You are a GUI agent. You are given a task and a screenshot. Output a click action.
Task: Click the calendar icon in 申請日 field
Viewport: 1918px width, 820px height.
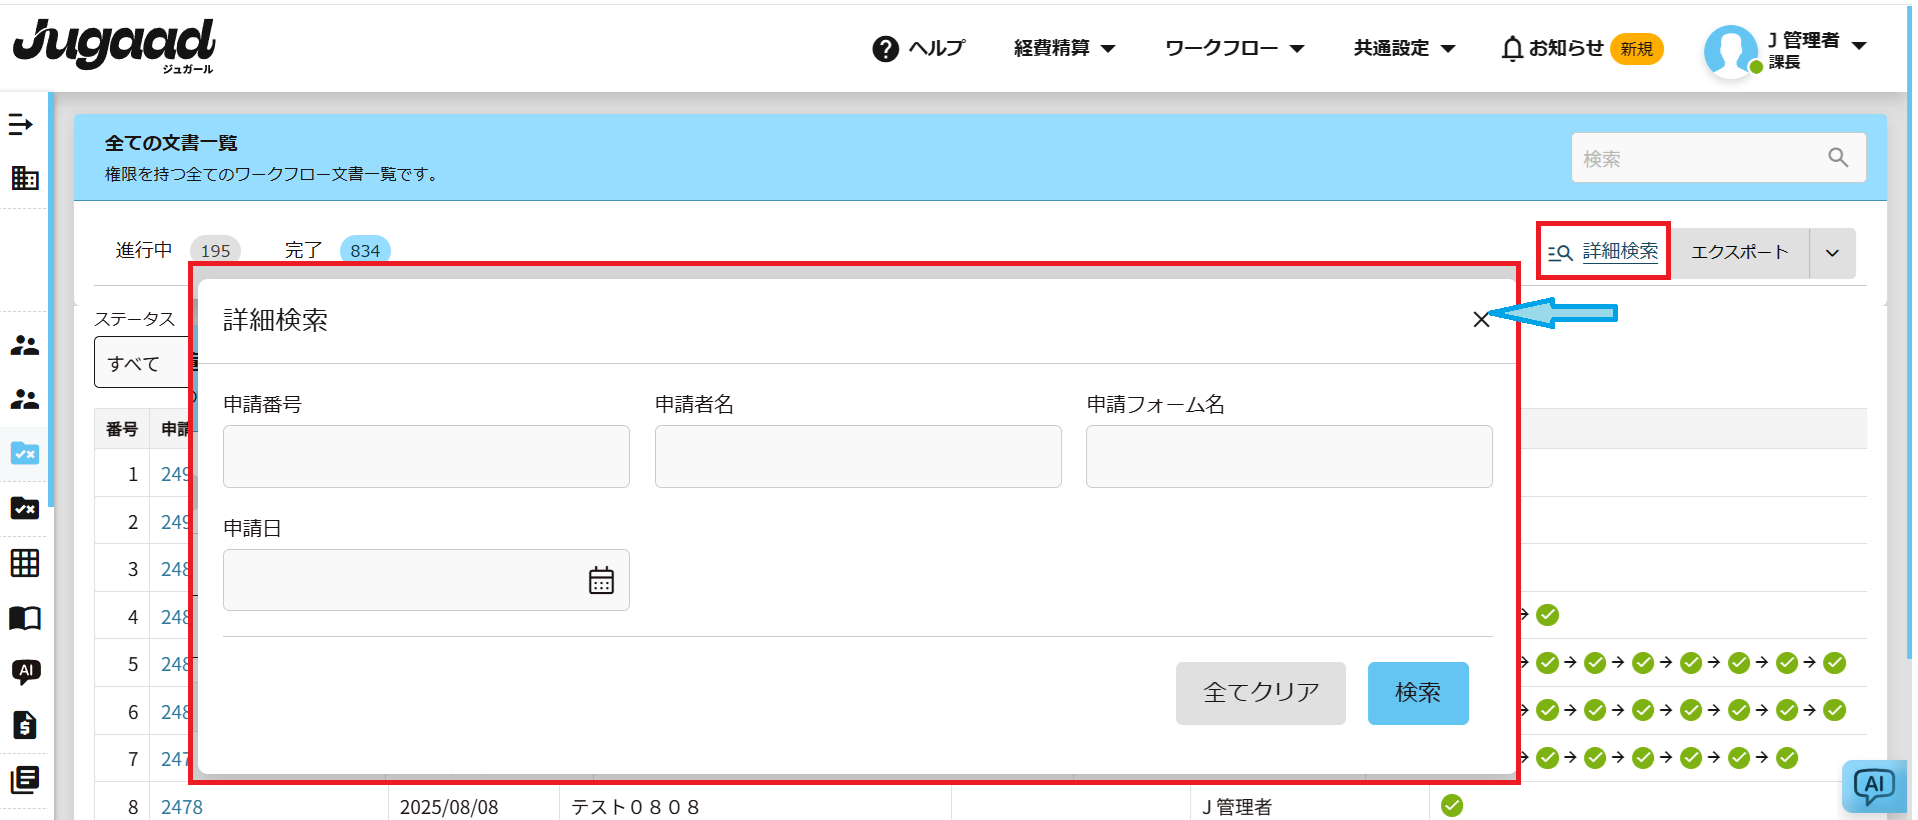coord(601,580)
